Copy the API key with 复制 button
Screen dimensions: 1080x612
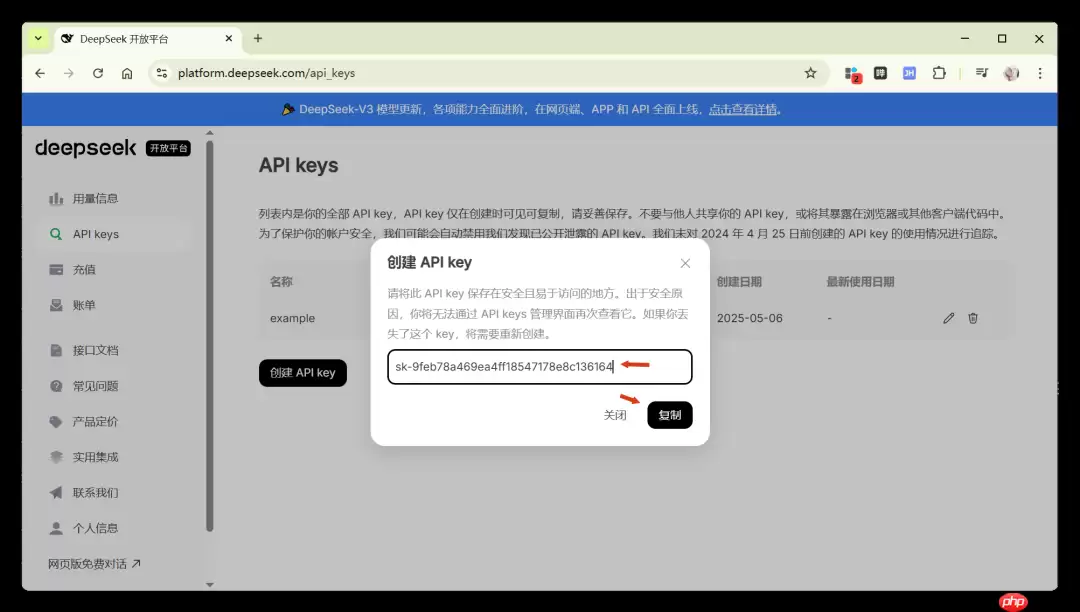(669, 414)
